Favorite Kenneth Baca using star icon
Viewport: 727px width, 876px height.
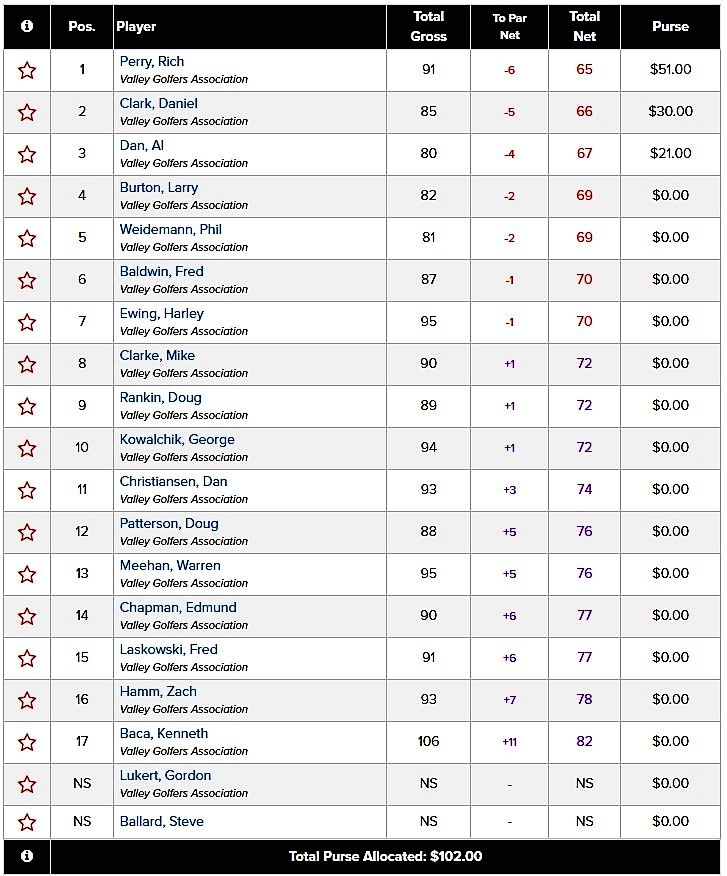tap(27, 742)
